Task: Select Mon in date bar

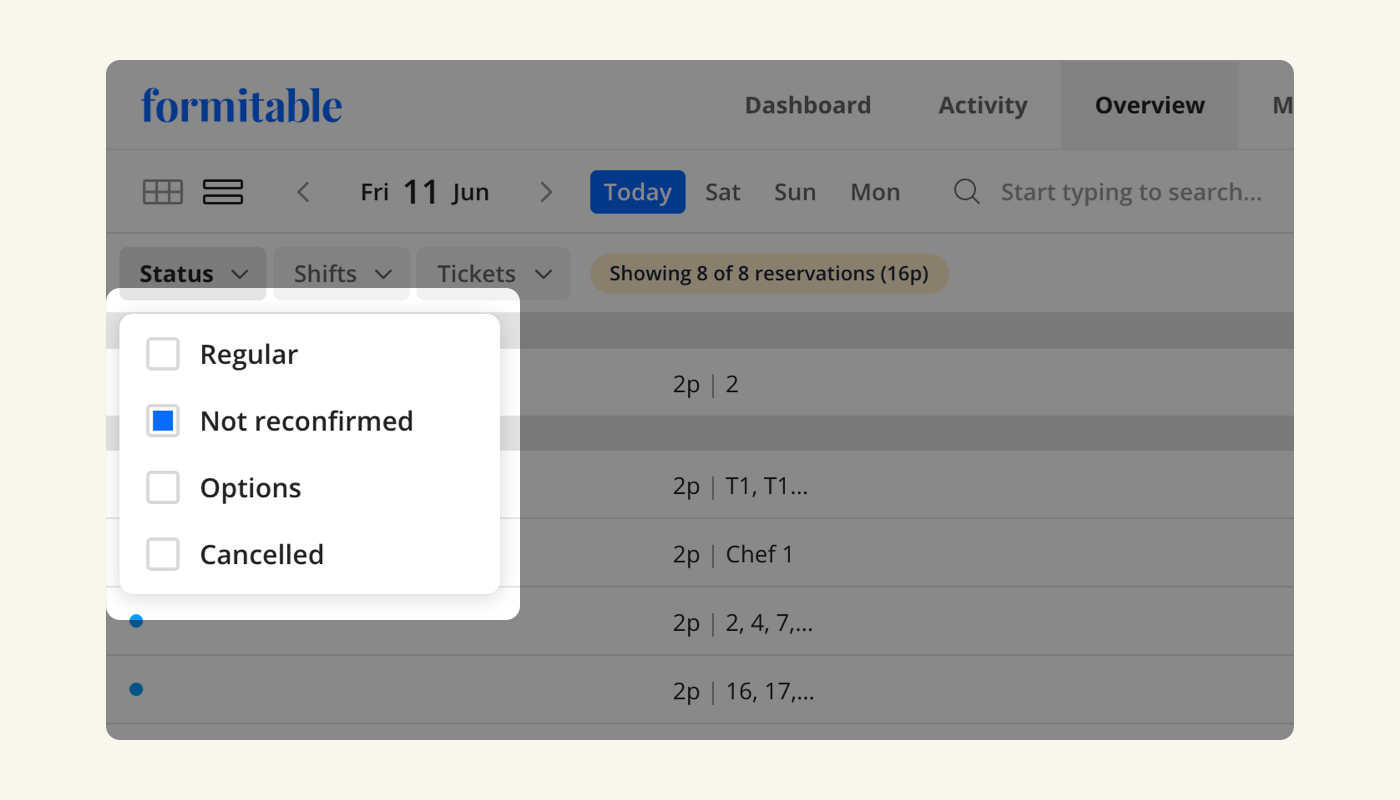Action: [x=875, y=192]
